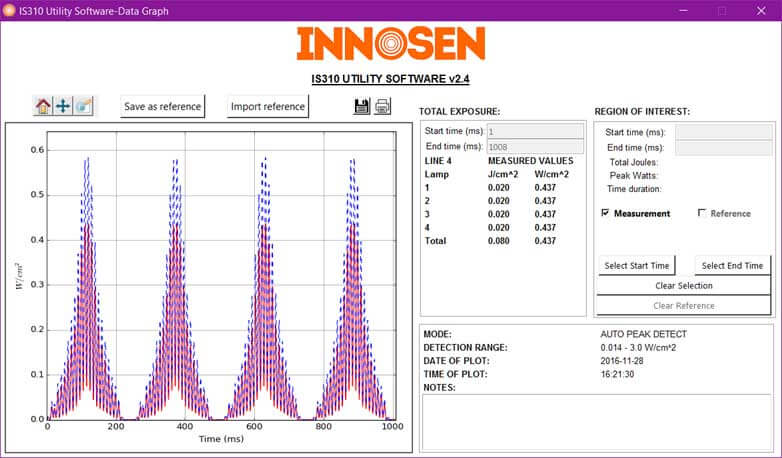Screen dimensions: 782x458
Task: Click Import reference button
Action: click(268, 106)
